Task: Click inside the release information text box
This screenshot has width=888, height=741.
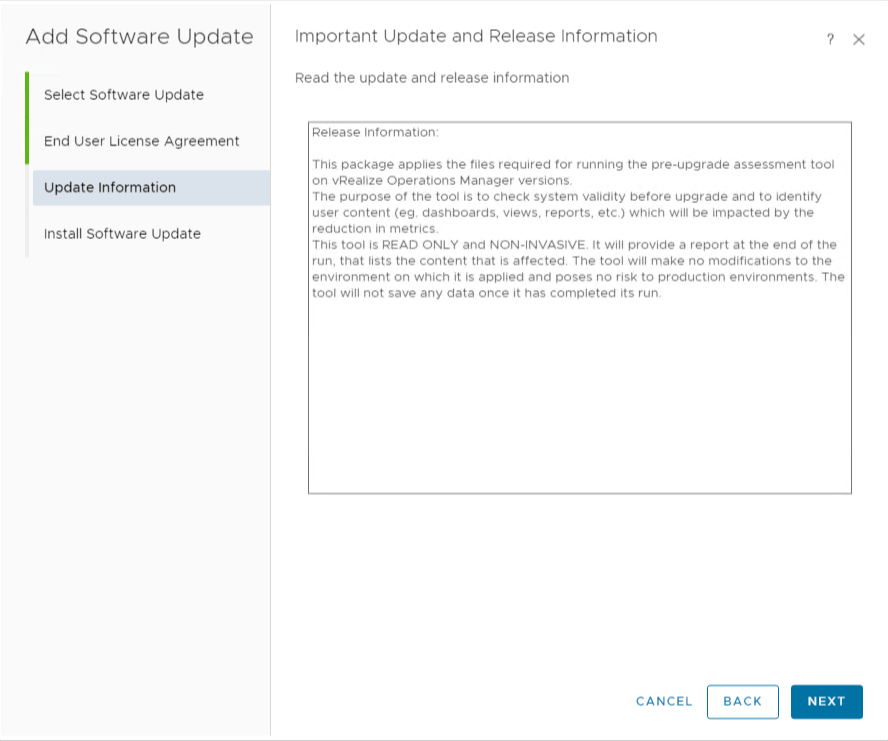Action: click(579, 308)
